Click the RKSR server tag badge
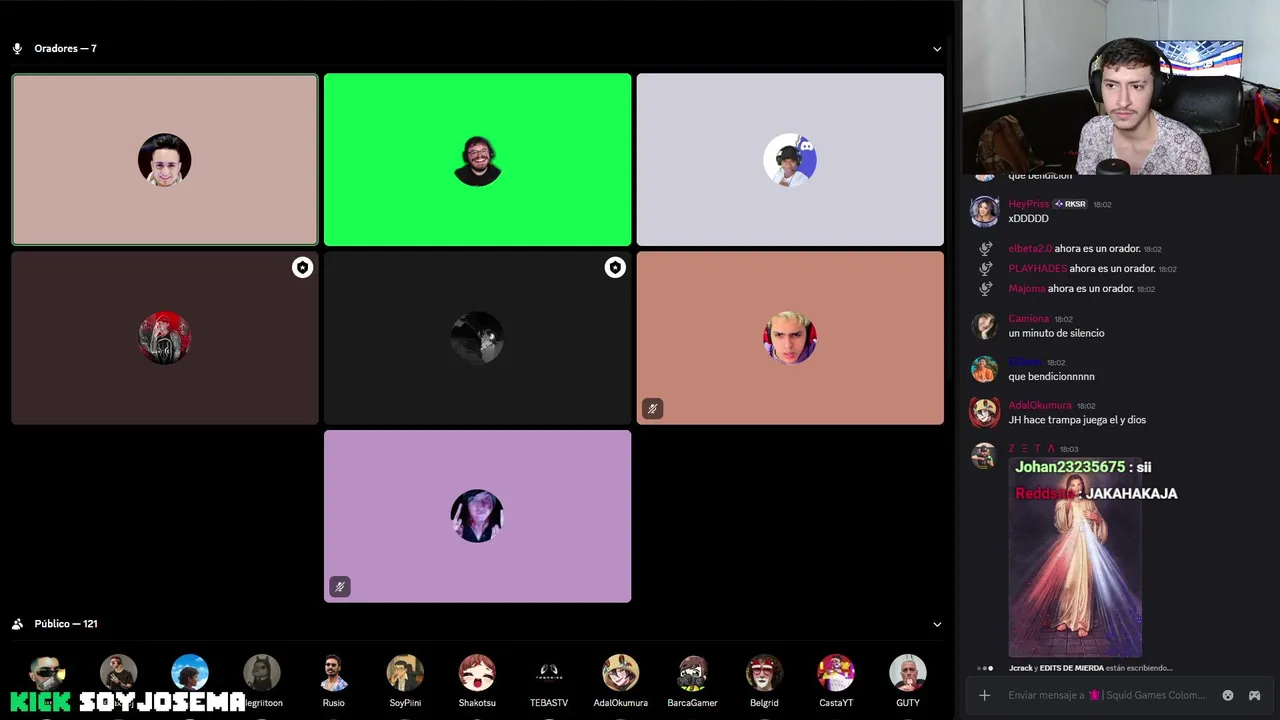 (x=1070, y=204)
